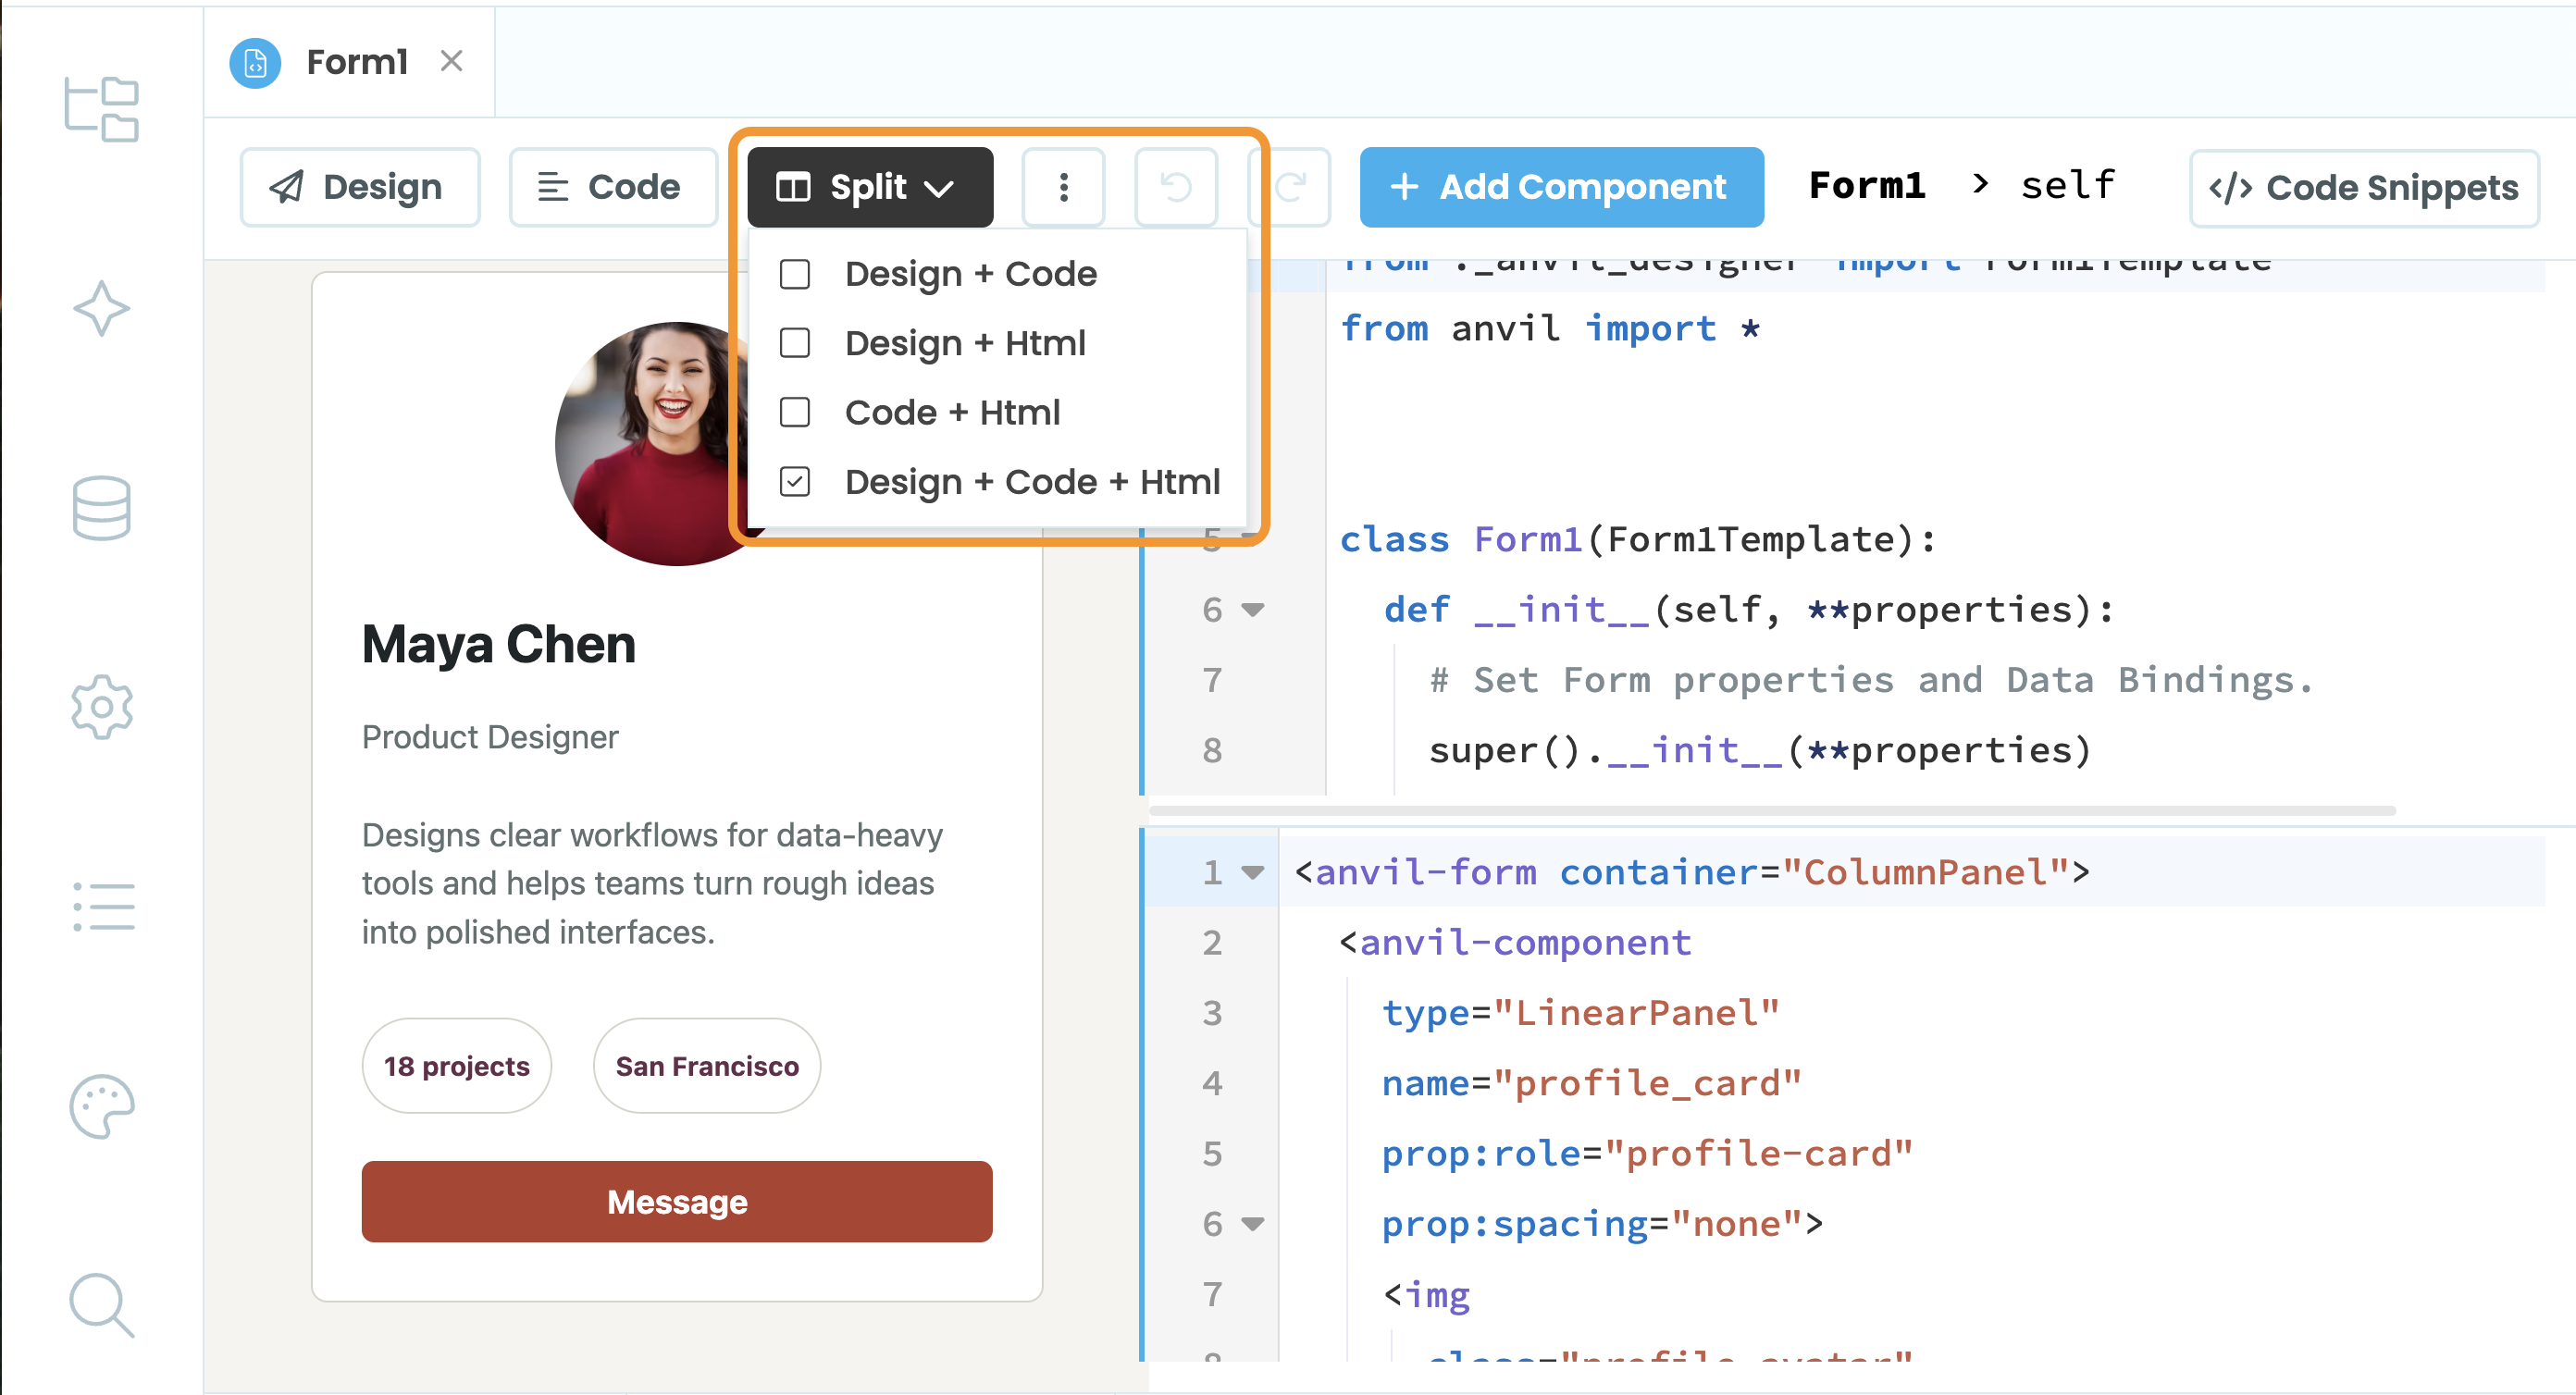This screenshot has height=1395, width=2576.
Task: Place cursor on name="profile_card" line
Action: click(x=1592, y=1083)
